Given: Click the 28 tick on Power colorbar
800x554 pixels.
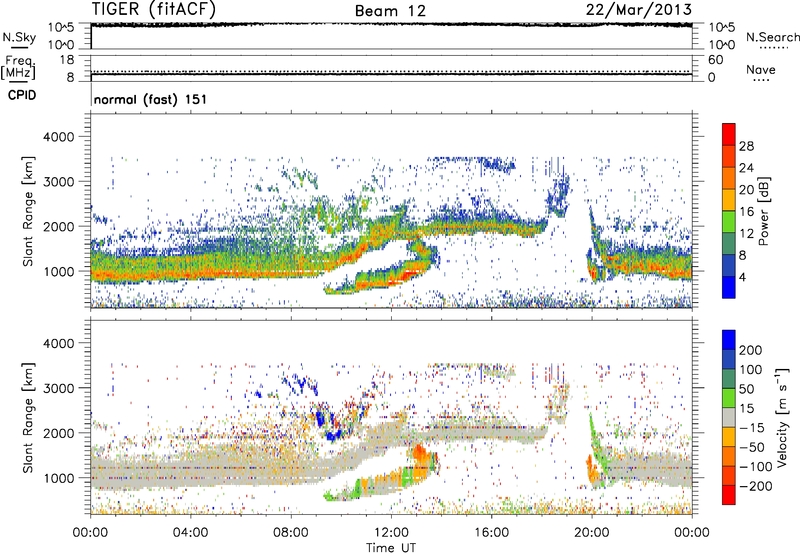Looking at the screenshot, I should [x=746, y=146].
